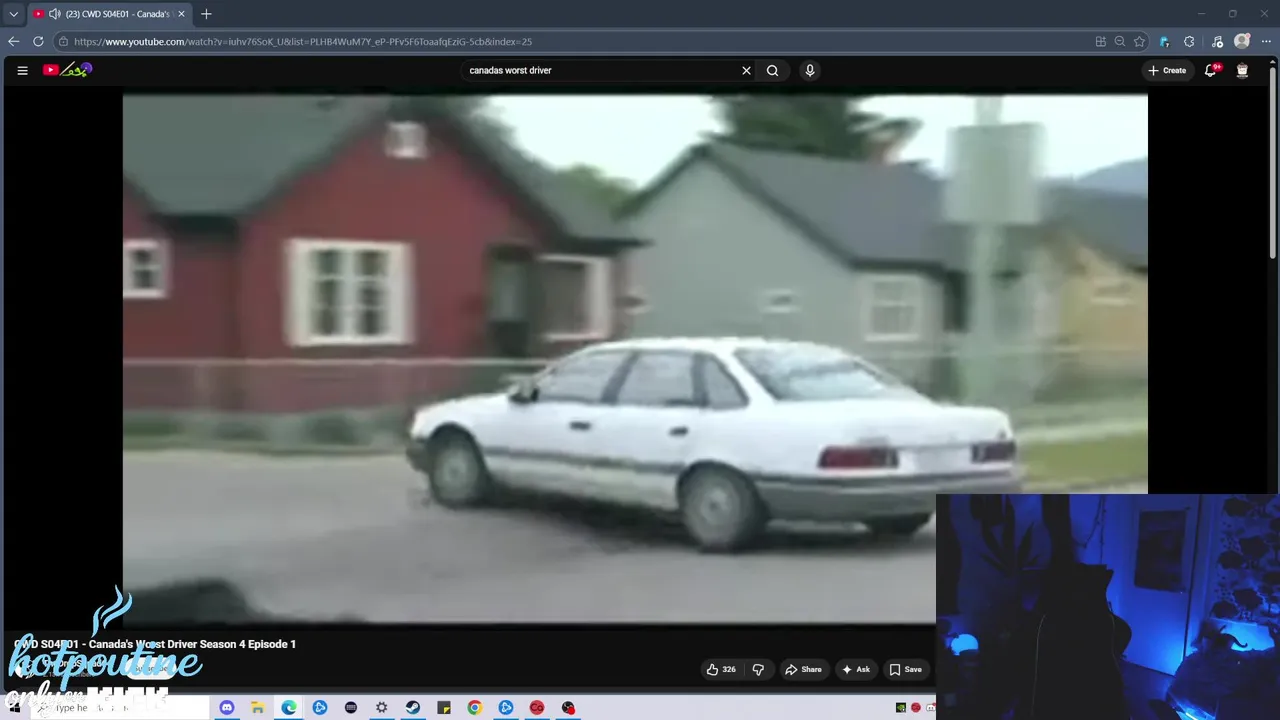Run search with magnifier button
Image resolution: width=1280 pixels, height=720 pixels.
point(772,70)
